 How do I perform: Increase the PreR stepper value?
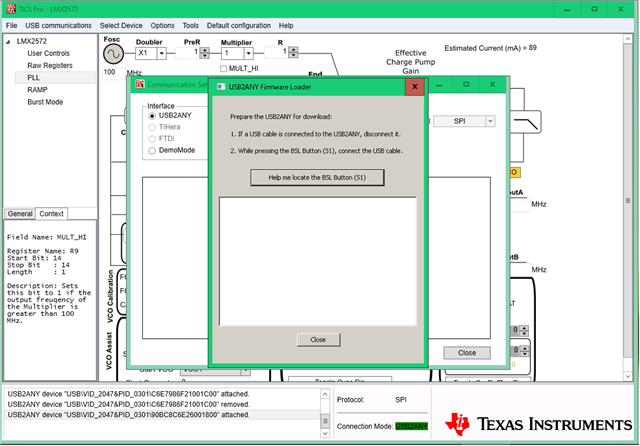pos(205,50)
